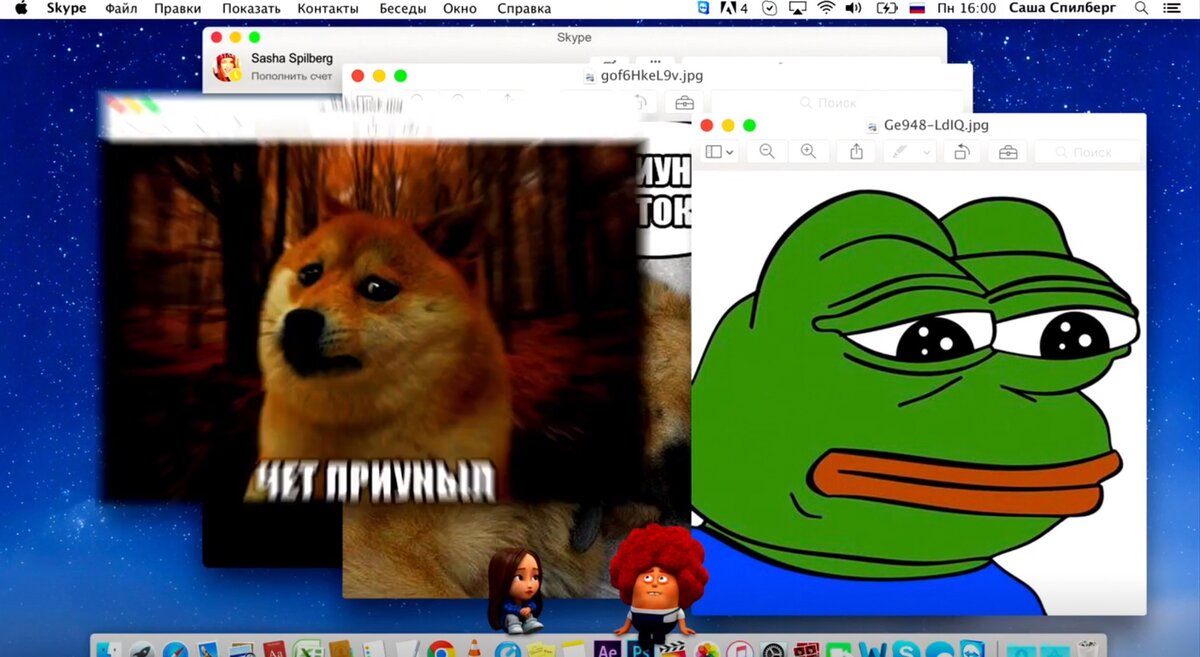Click the Пн 16:00 clock
1200x657 pixels.
tap(966, 8)
